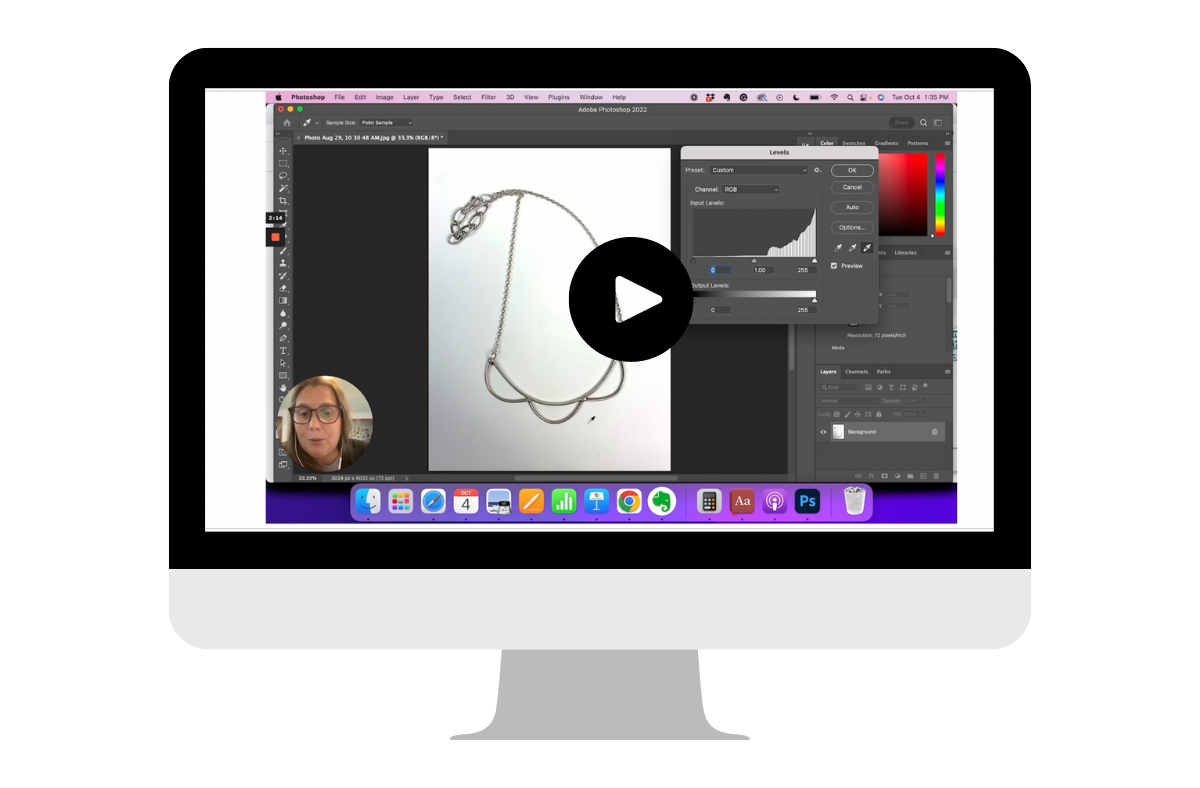Click the Levels preset gear icon
Viewport: 1200px width, 788px height.
818,170
